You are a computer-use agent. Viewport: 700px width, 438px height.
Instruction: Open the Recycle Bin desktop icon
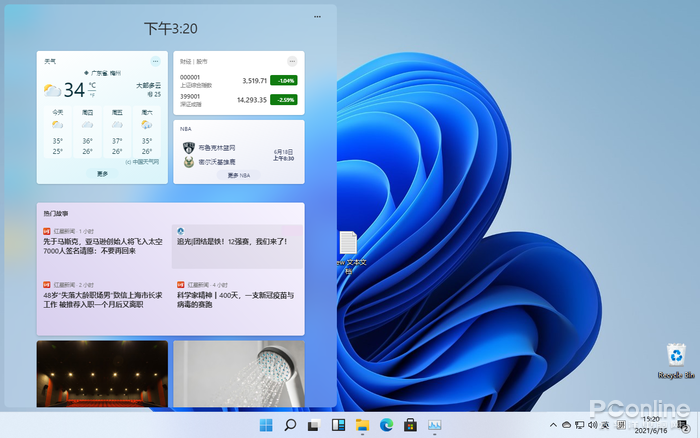pos(677,358)
